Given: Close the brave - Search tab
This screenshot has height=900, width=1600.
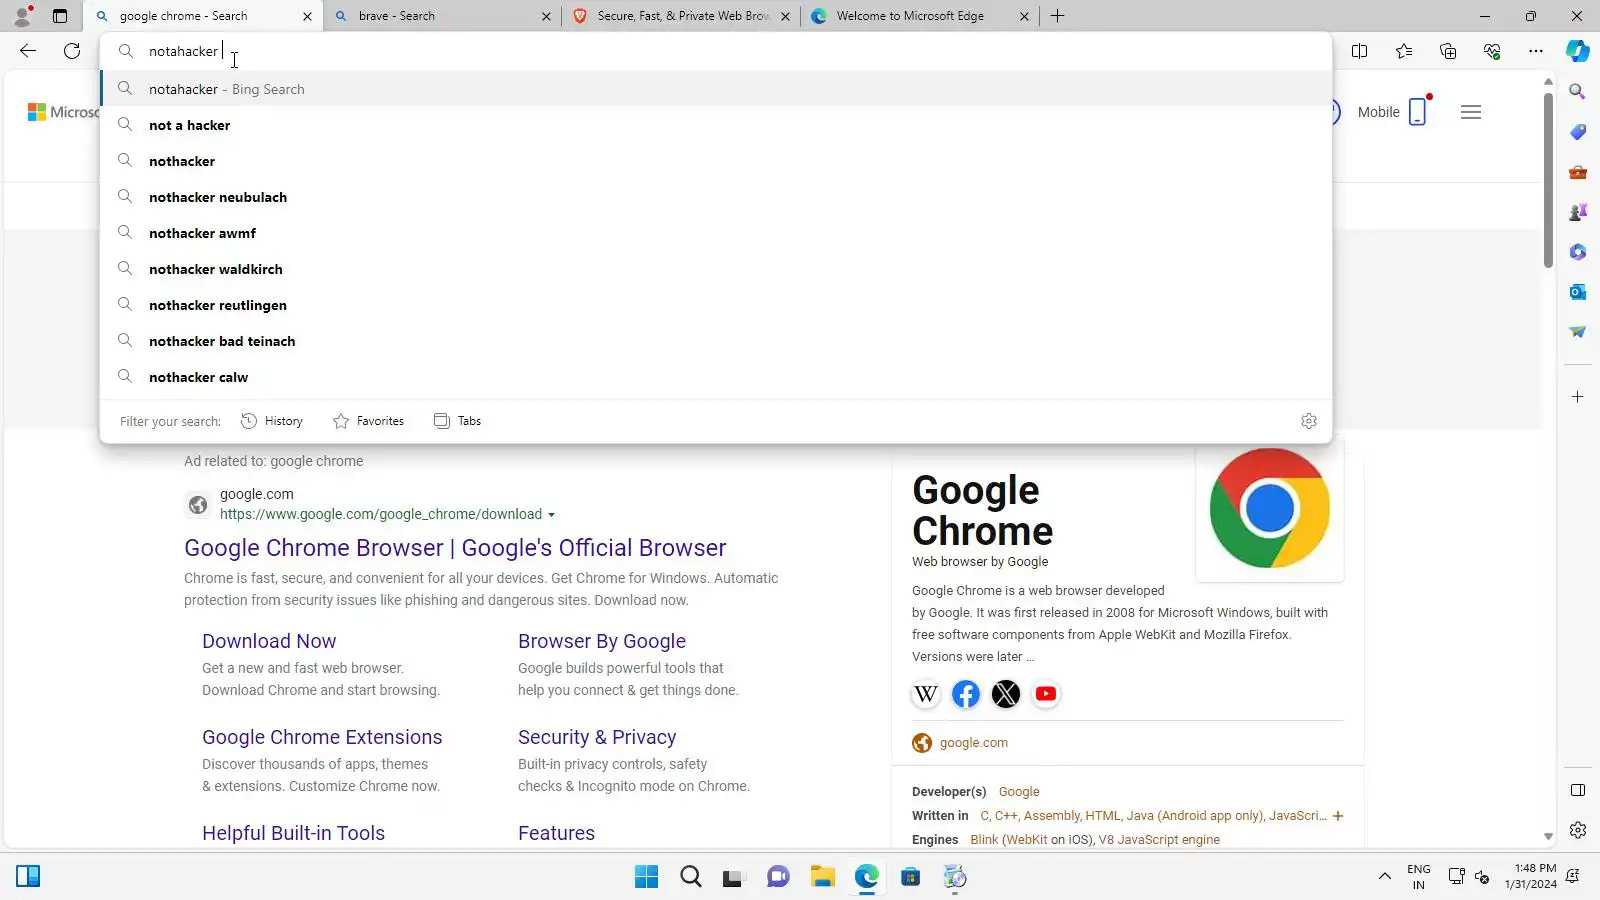Looking at the screenshot, I should (x=546, y=16).
